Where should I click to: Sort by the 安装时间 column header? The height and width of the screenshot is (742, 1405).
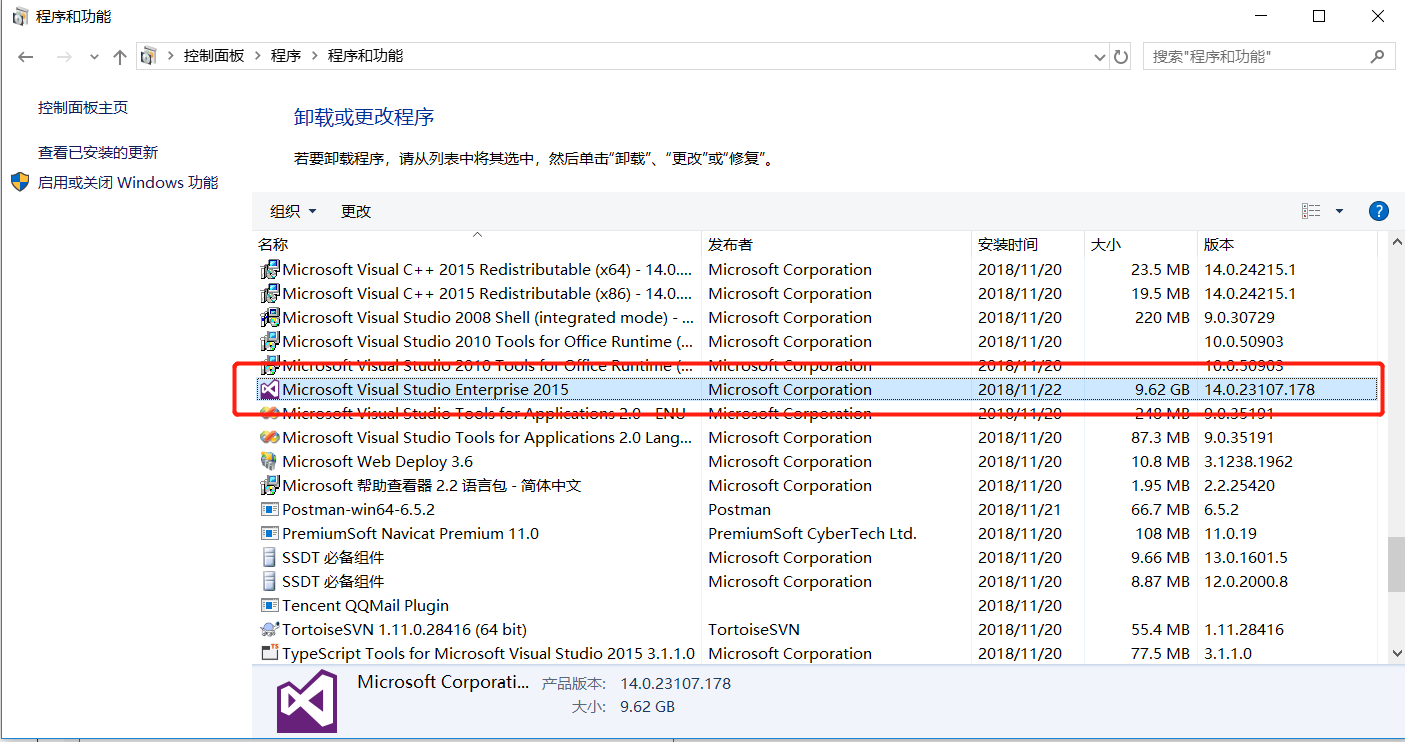1029,244
